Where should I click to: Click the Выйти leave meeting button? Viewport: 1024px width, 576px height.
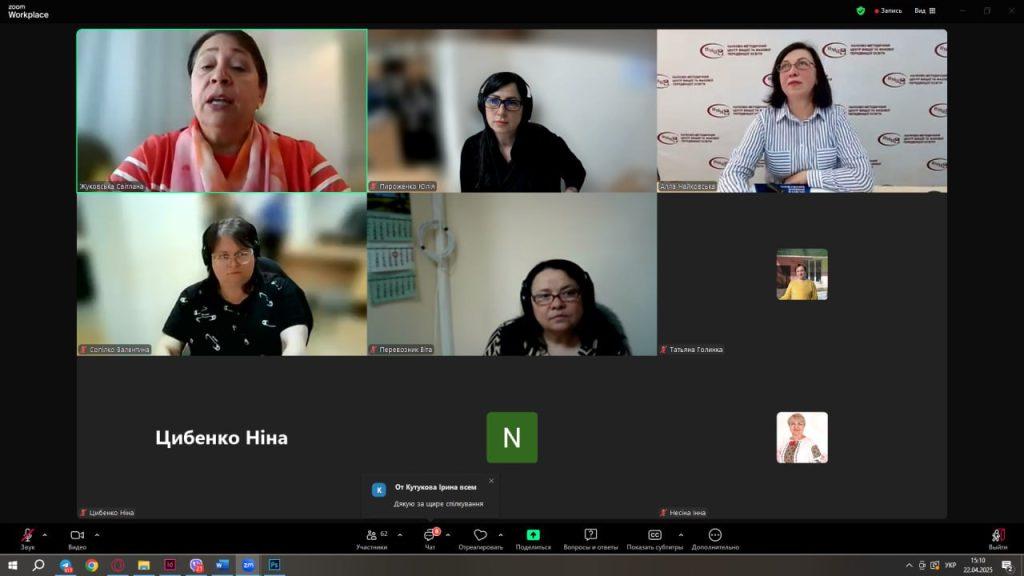[997, 537]
